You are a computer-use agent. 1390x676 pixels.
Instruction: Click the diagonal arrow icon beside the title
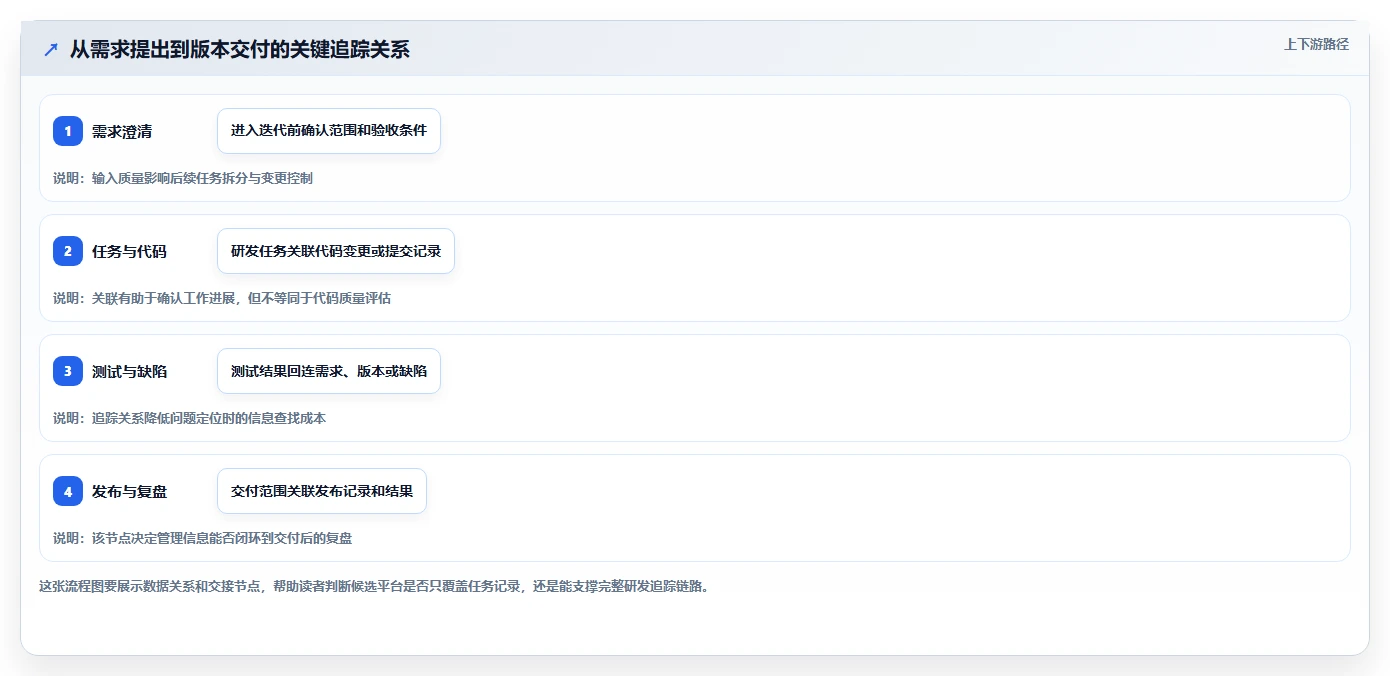(x=51, y=50)
